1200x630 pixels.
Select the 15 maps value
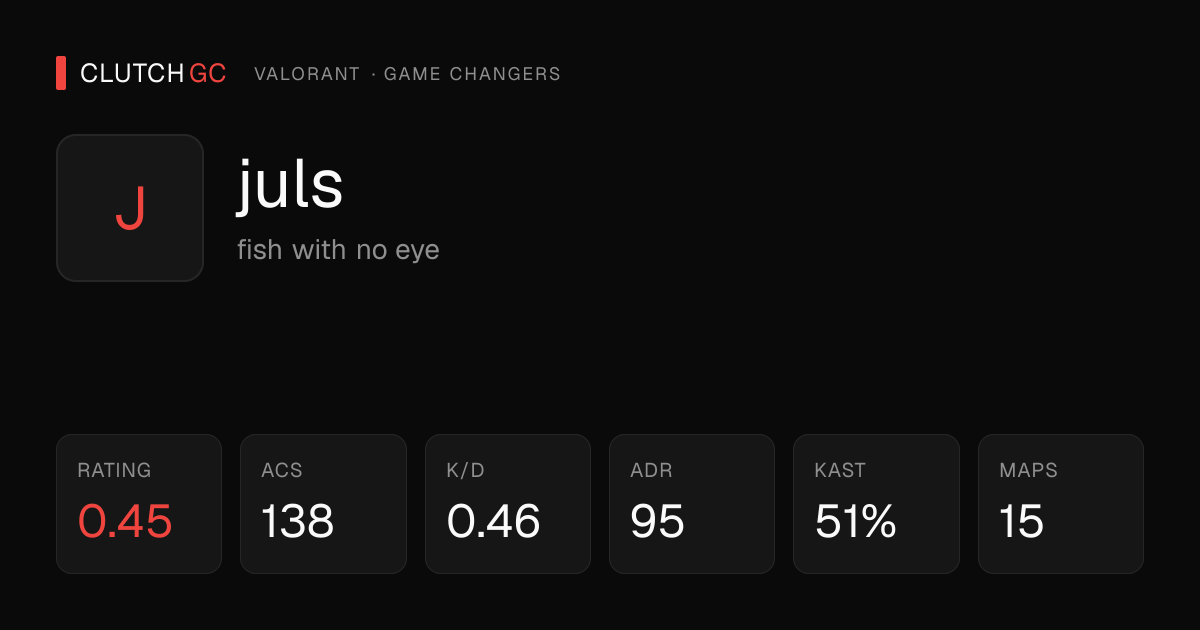1021,521
